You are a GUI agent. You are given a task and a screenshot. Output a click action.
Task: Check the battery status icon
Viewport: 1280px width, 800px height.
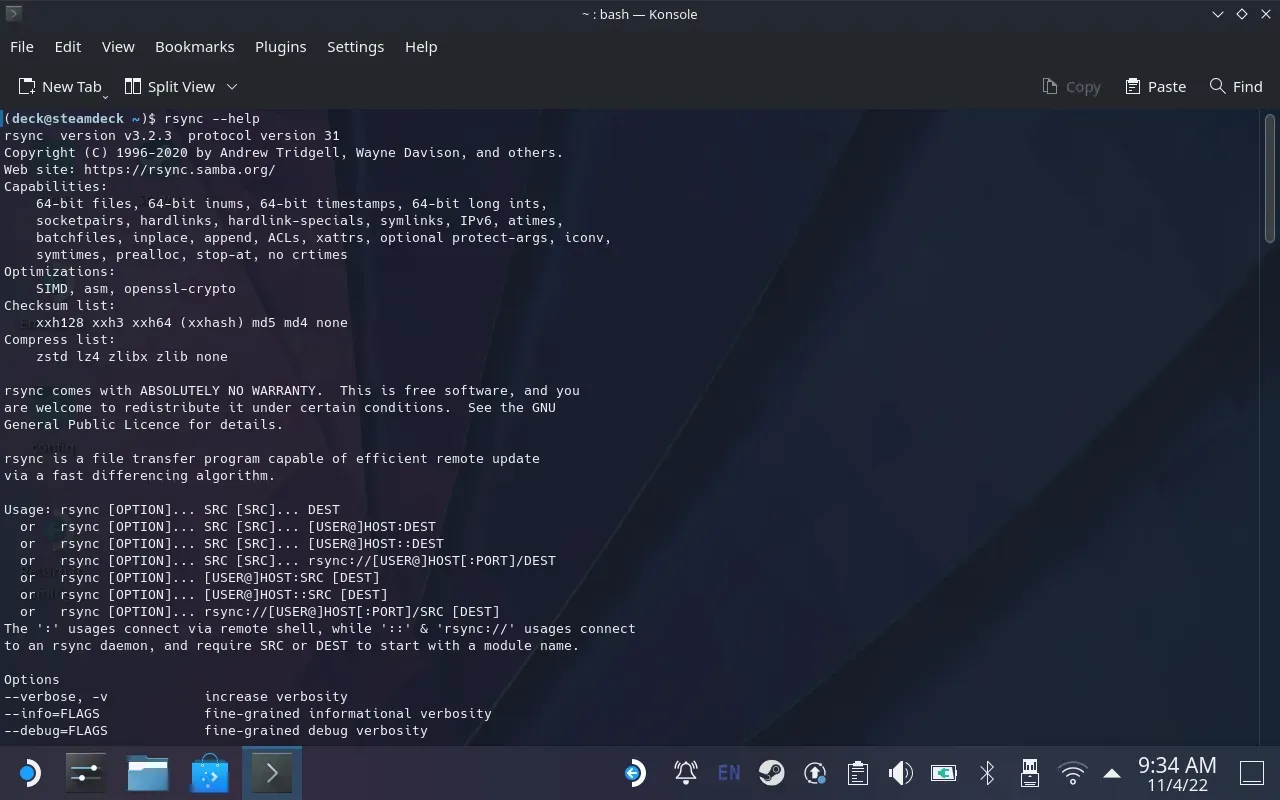[x=942, y=772]
